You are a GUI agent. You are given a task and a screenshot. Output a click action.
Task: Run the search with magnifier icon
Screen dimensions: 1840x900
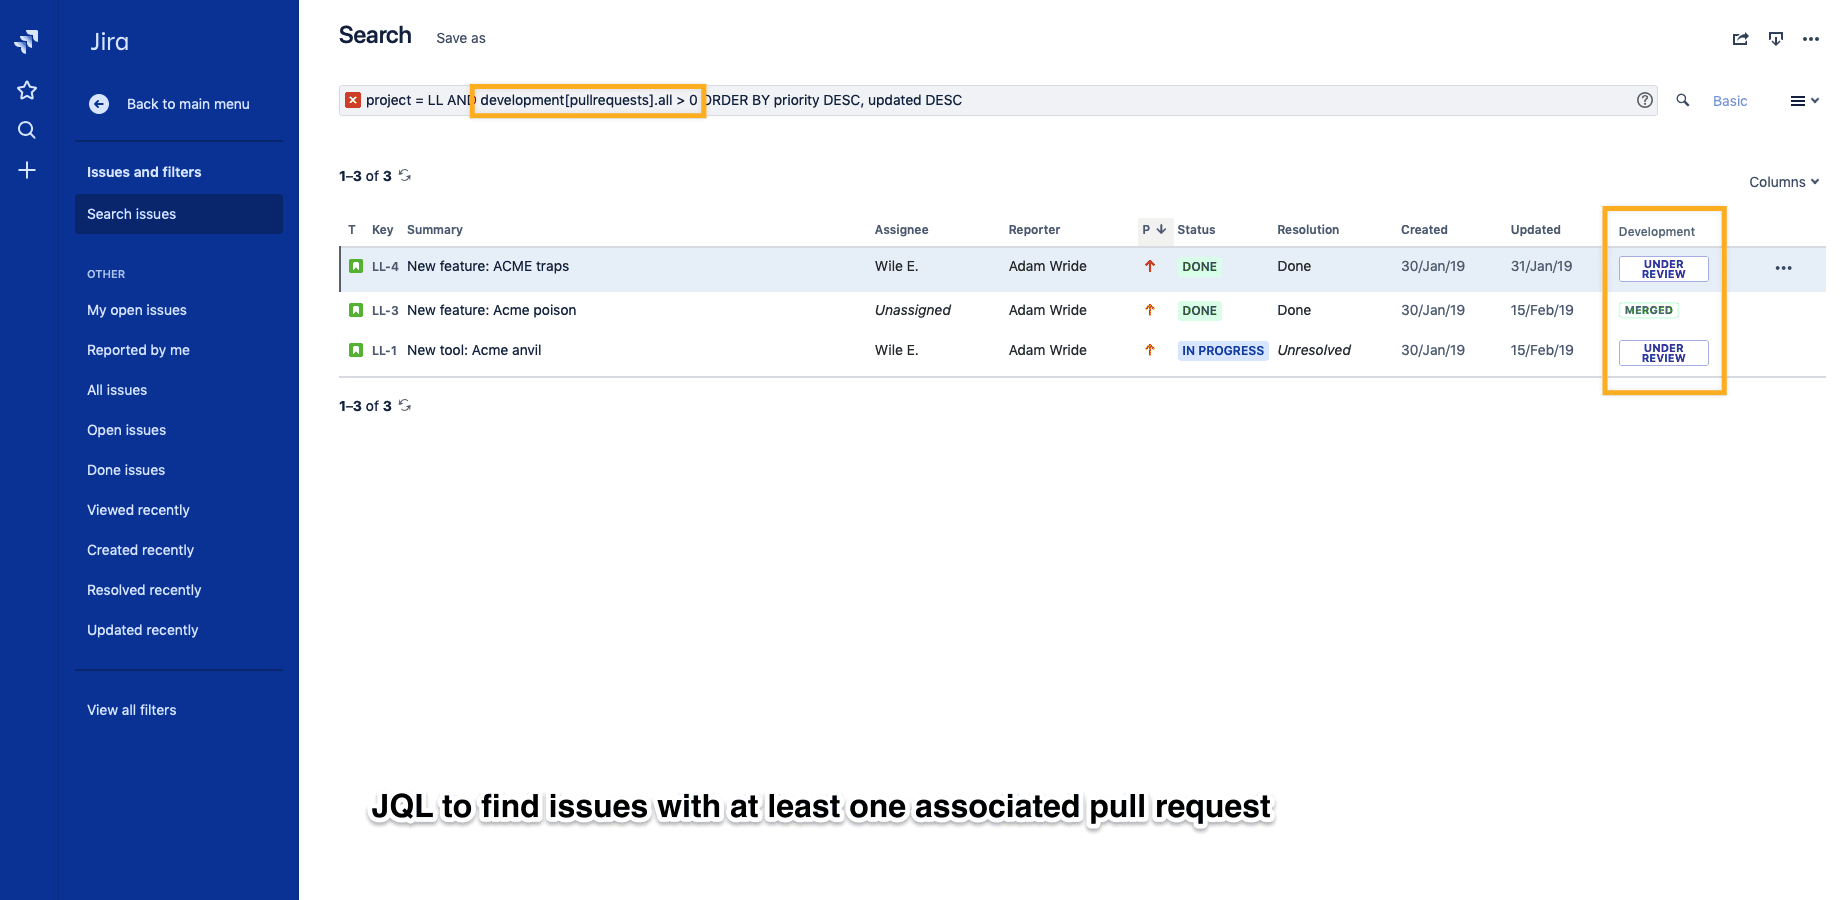pyautogui.click(x=1683, y=100)
